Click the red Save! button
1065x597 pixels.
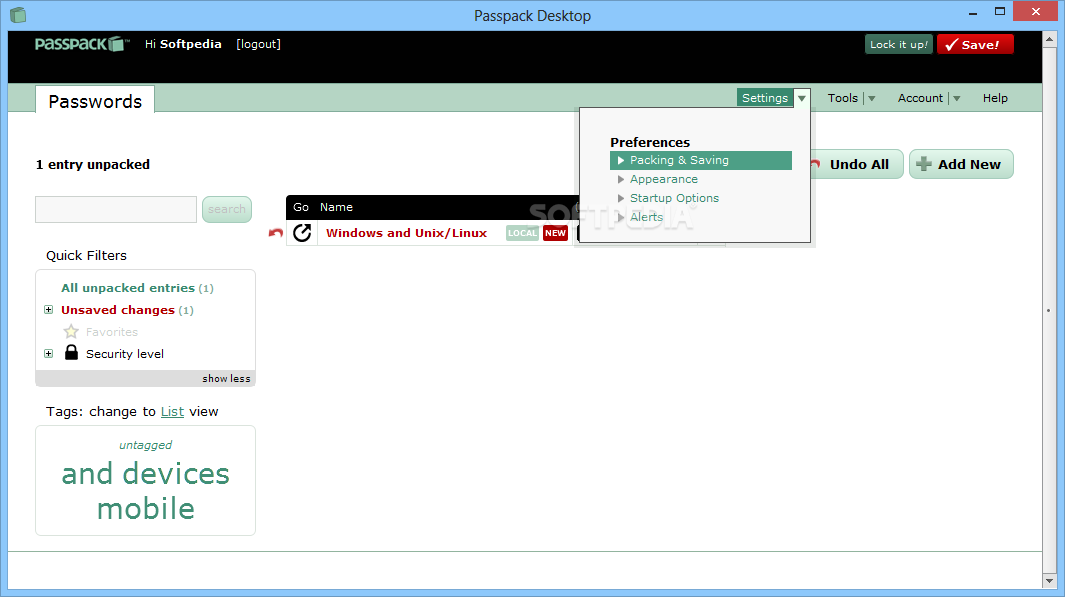click(x=975, y=44)
